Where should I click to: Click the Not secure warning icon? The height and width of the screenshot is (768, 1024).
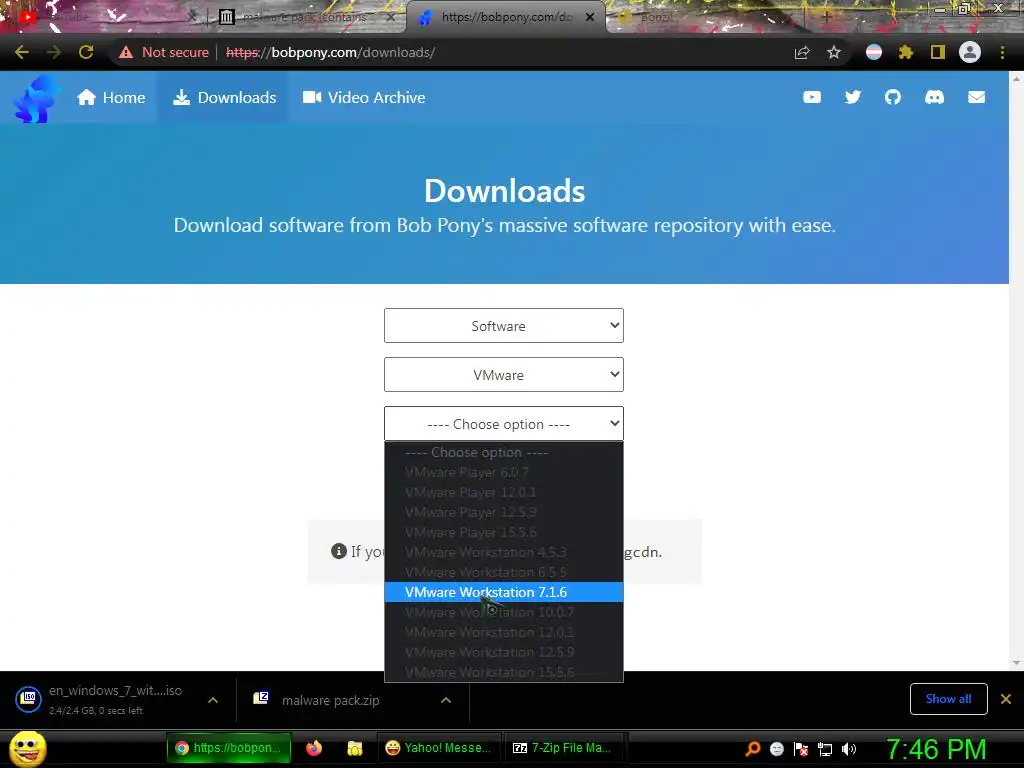(126, 52)
